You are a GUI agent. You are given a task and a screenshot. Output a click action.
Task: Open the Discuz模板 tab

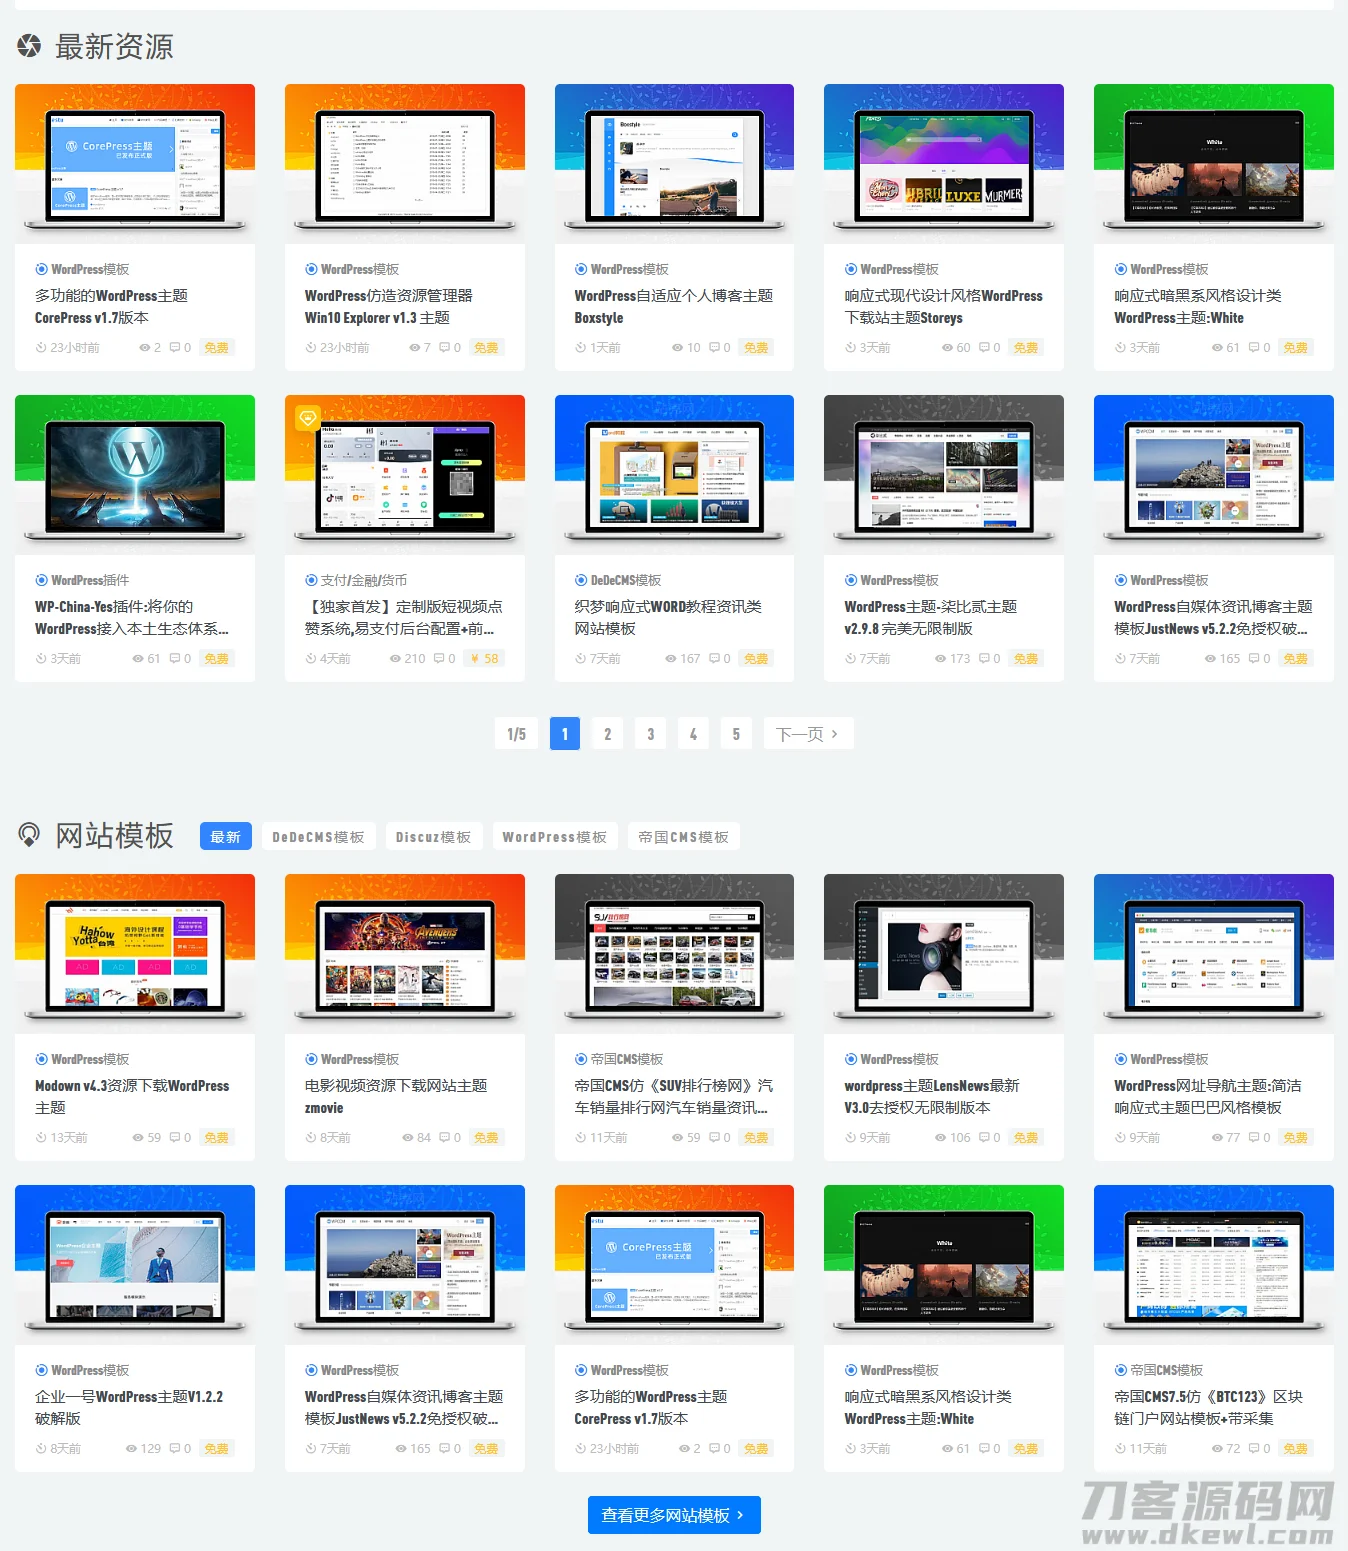point(433,837)
